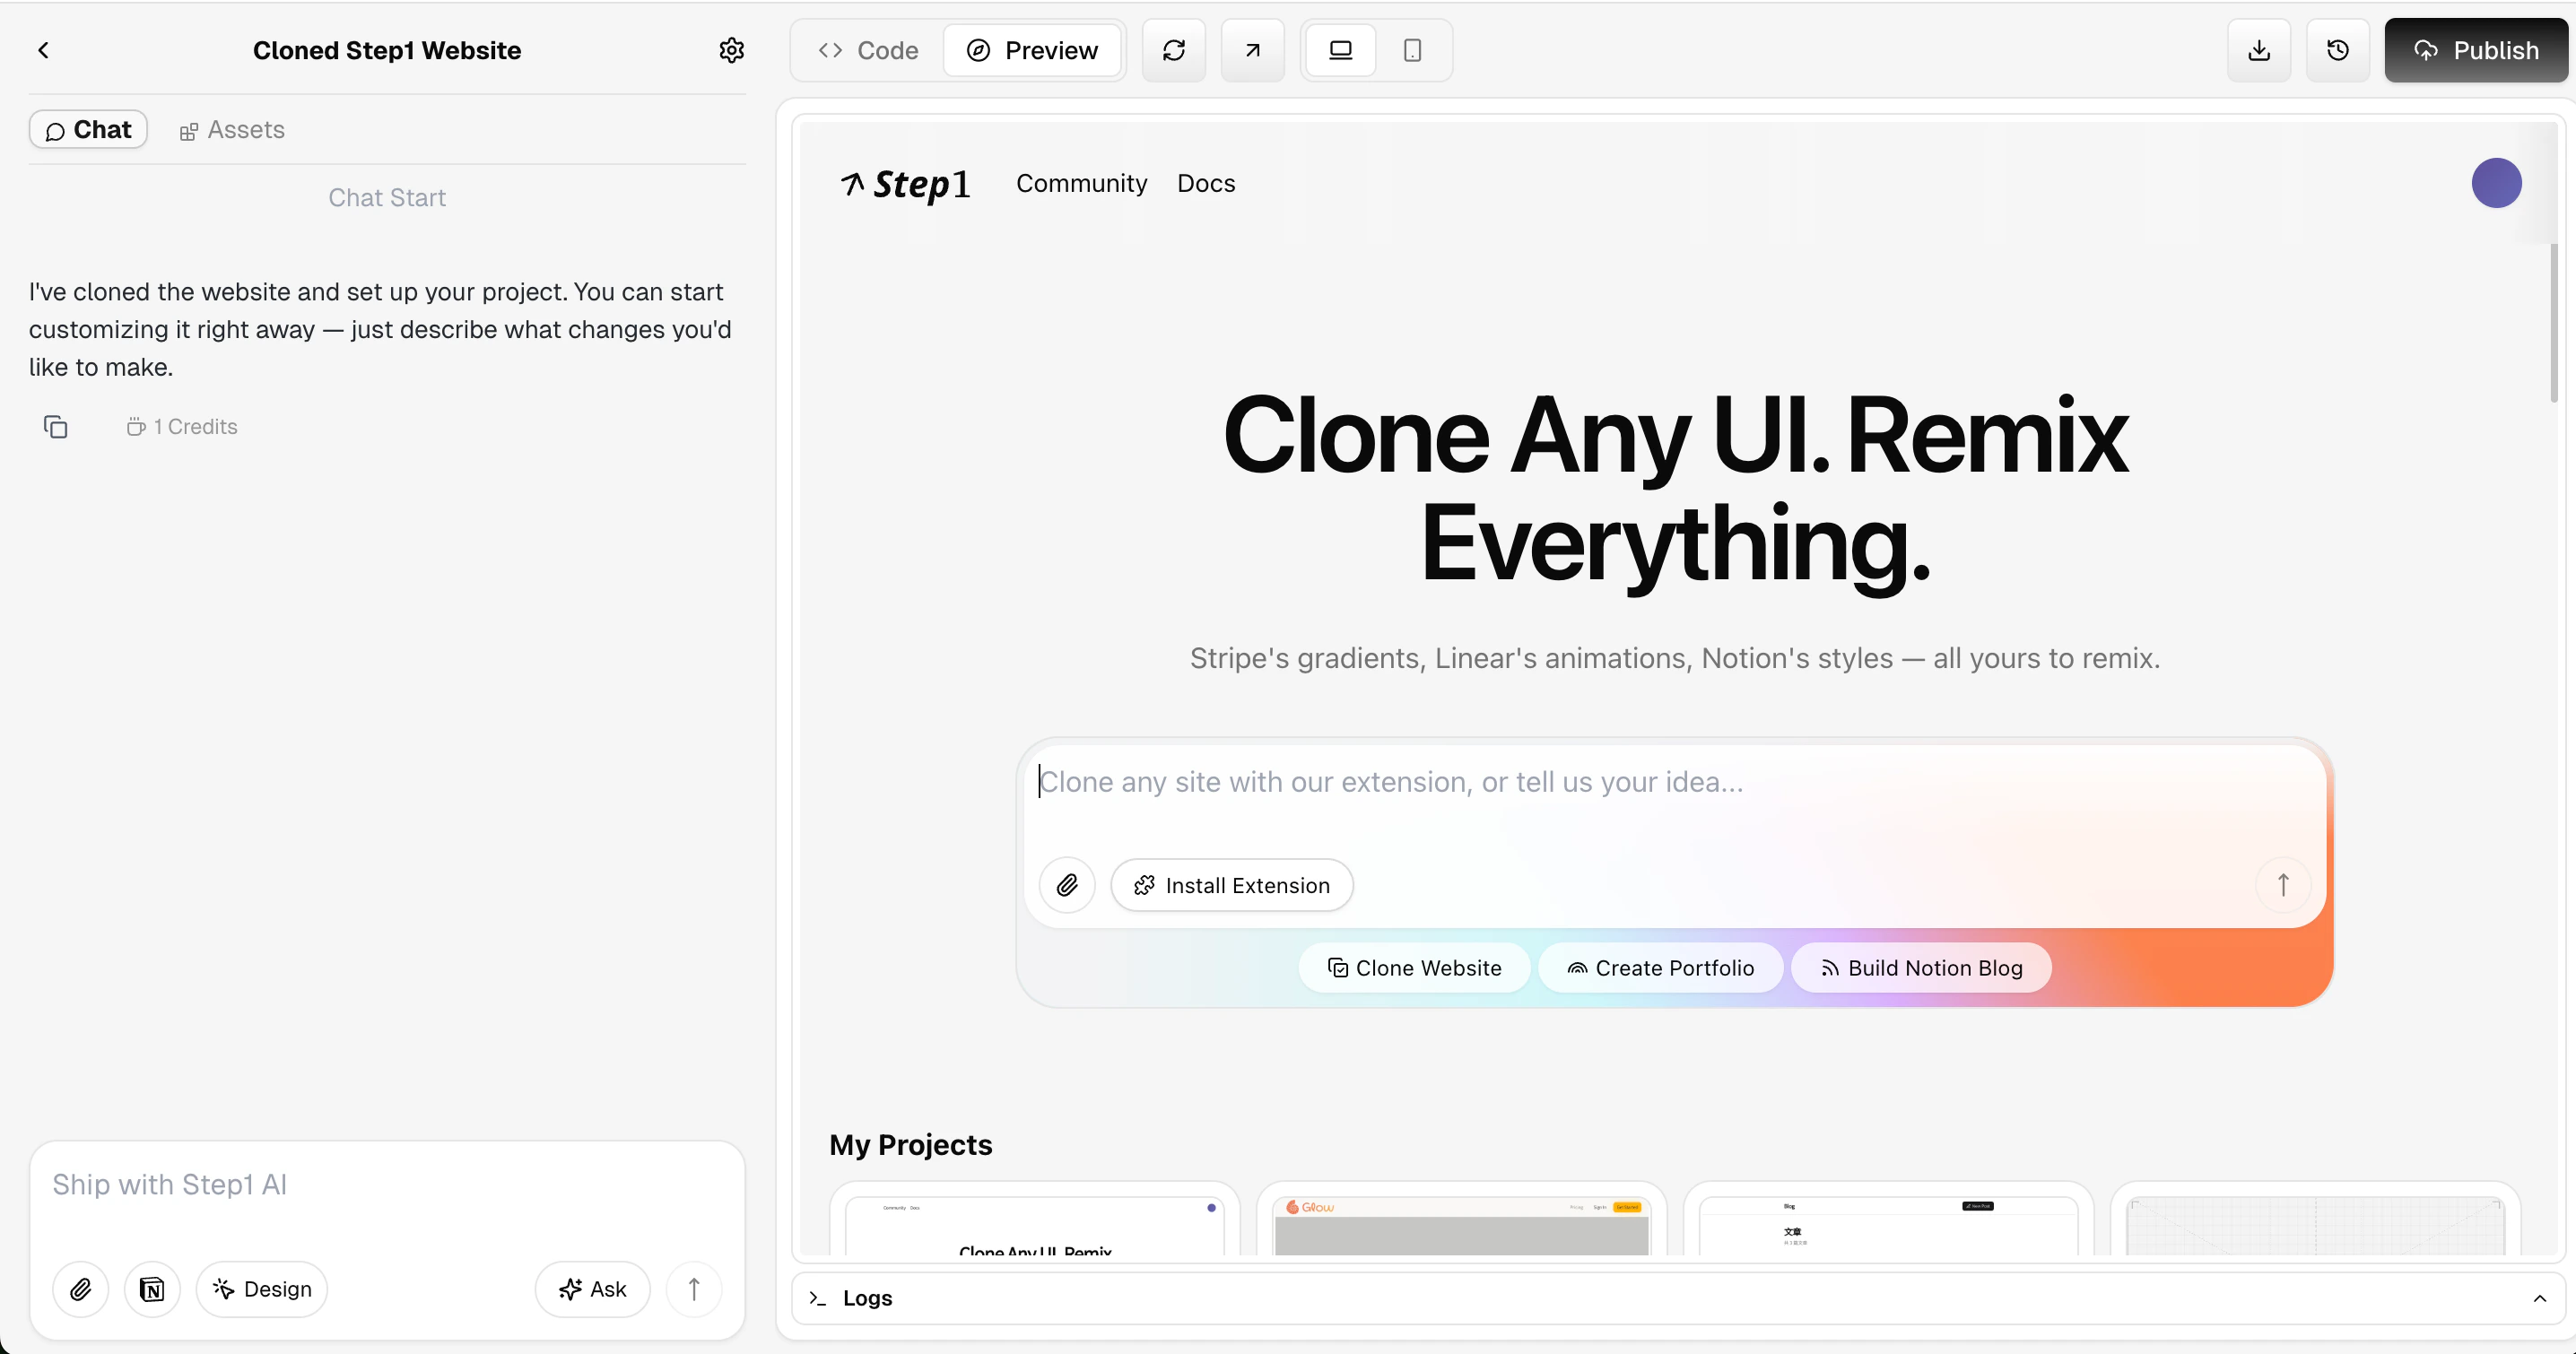Open the Assets tab
The image size is (2576, 1354).
tap(232, 130)
